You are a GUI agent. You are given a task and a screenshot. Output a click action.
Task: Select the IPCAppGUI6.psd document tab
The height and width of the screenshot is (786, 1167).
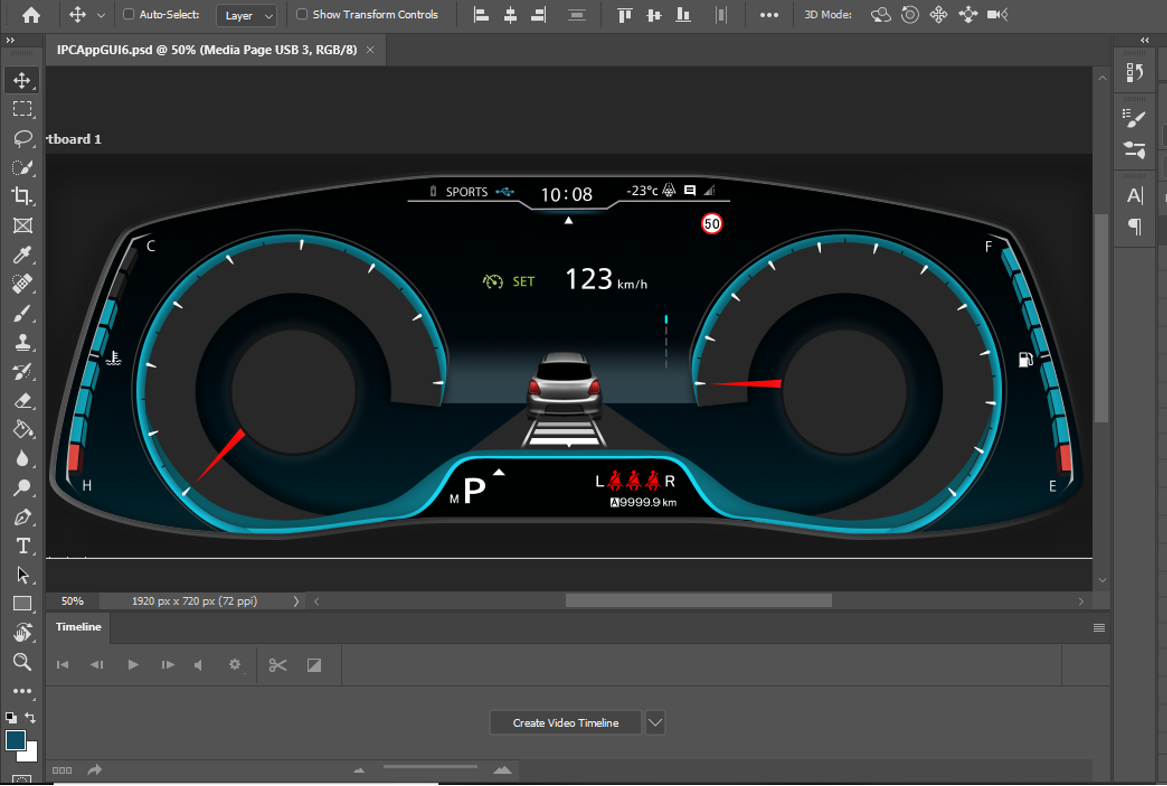(207, 50)
